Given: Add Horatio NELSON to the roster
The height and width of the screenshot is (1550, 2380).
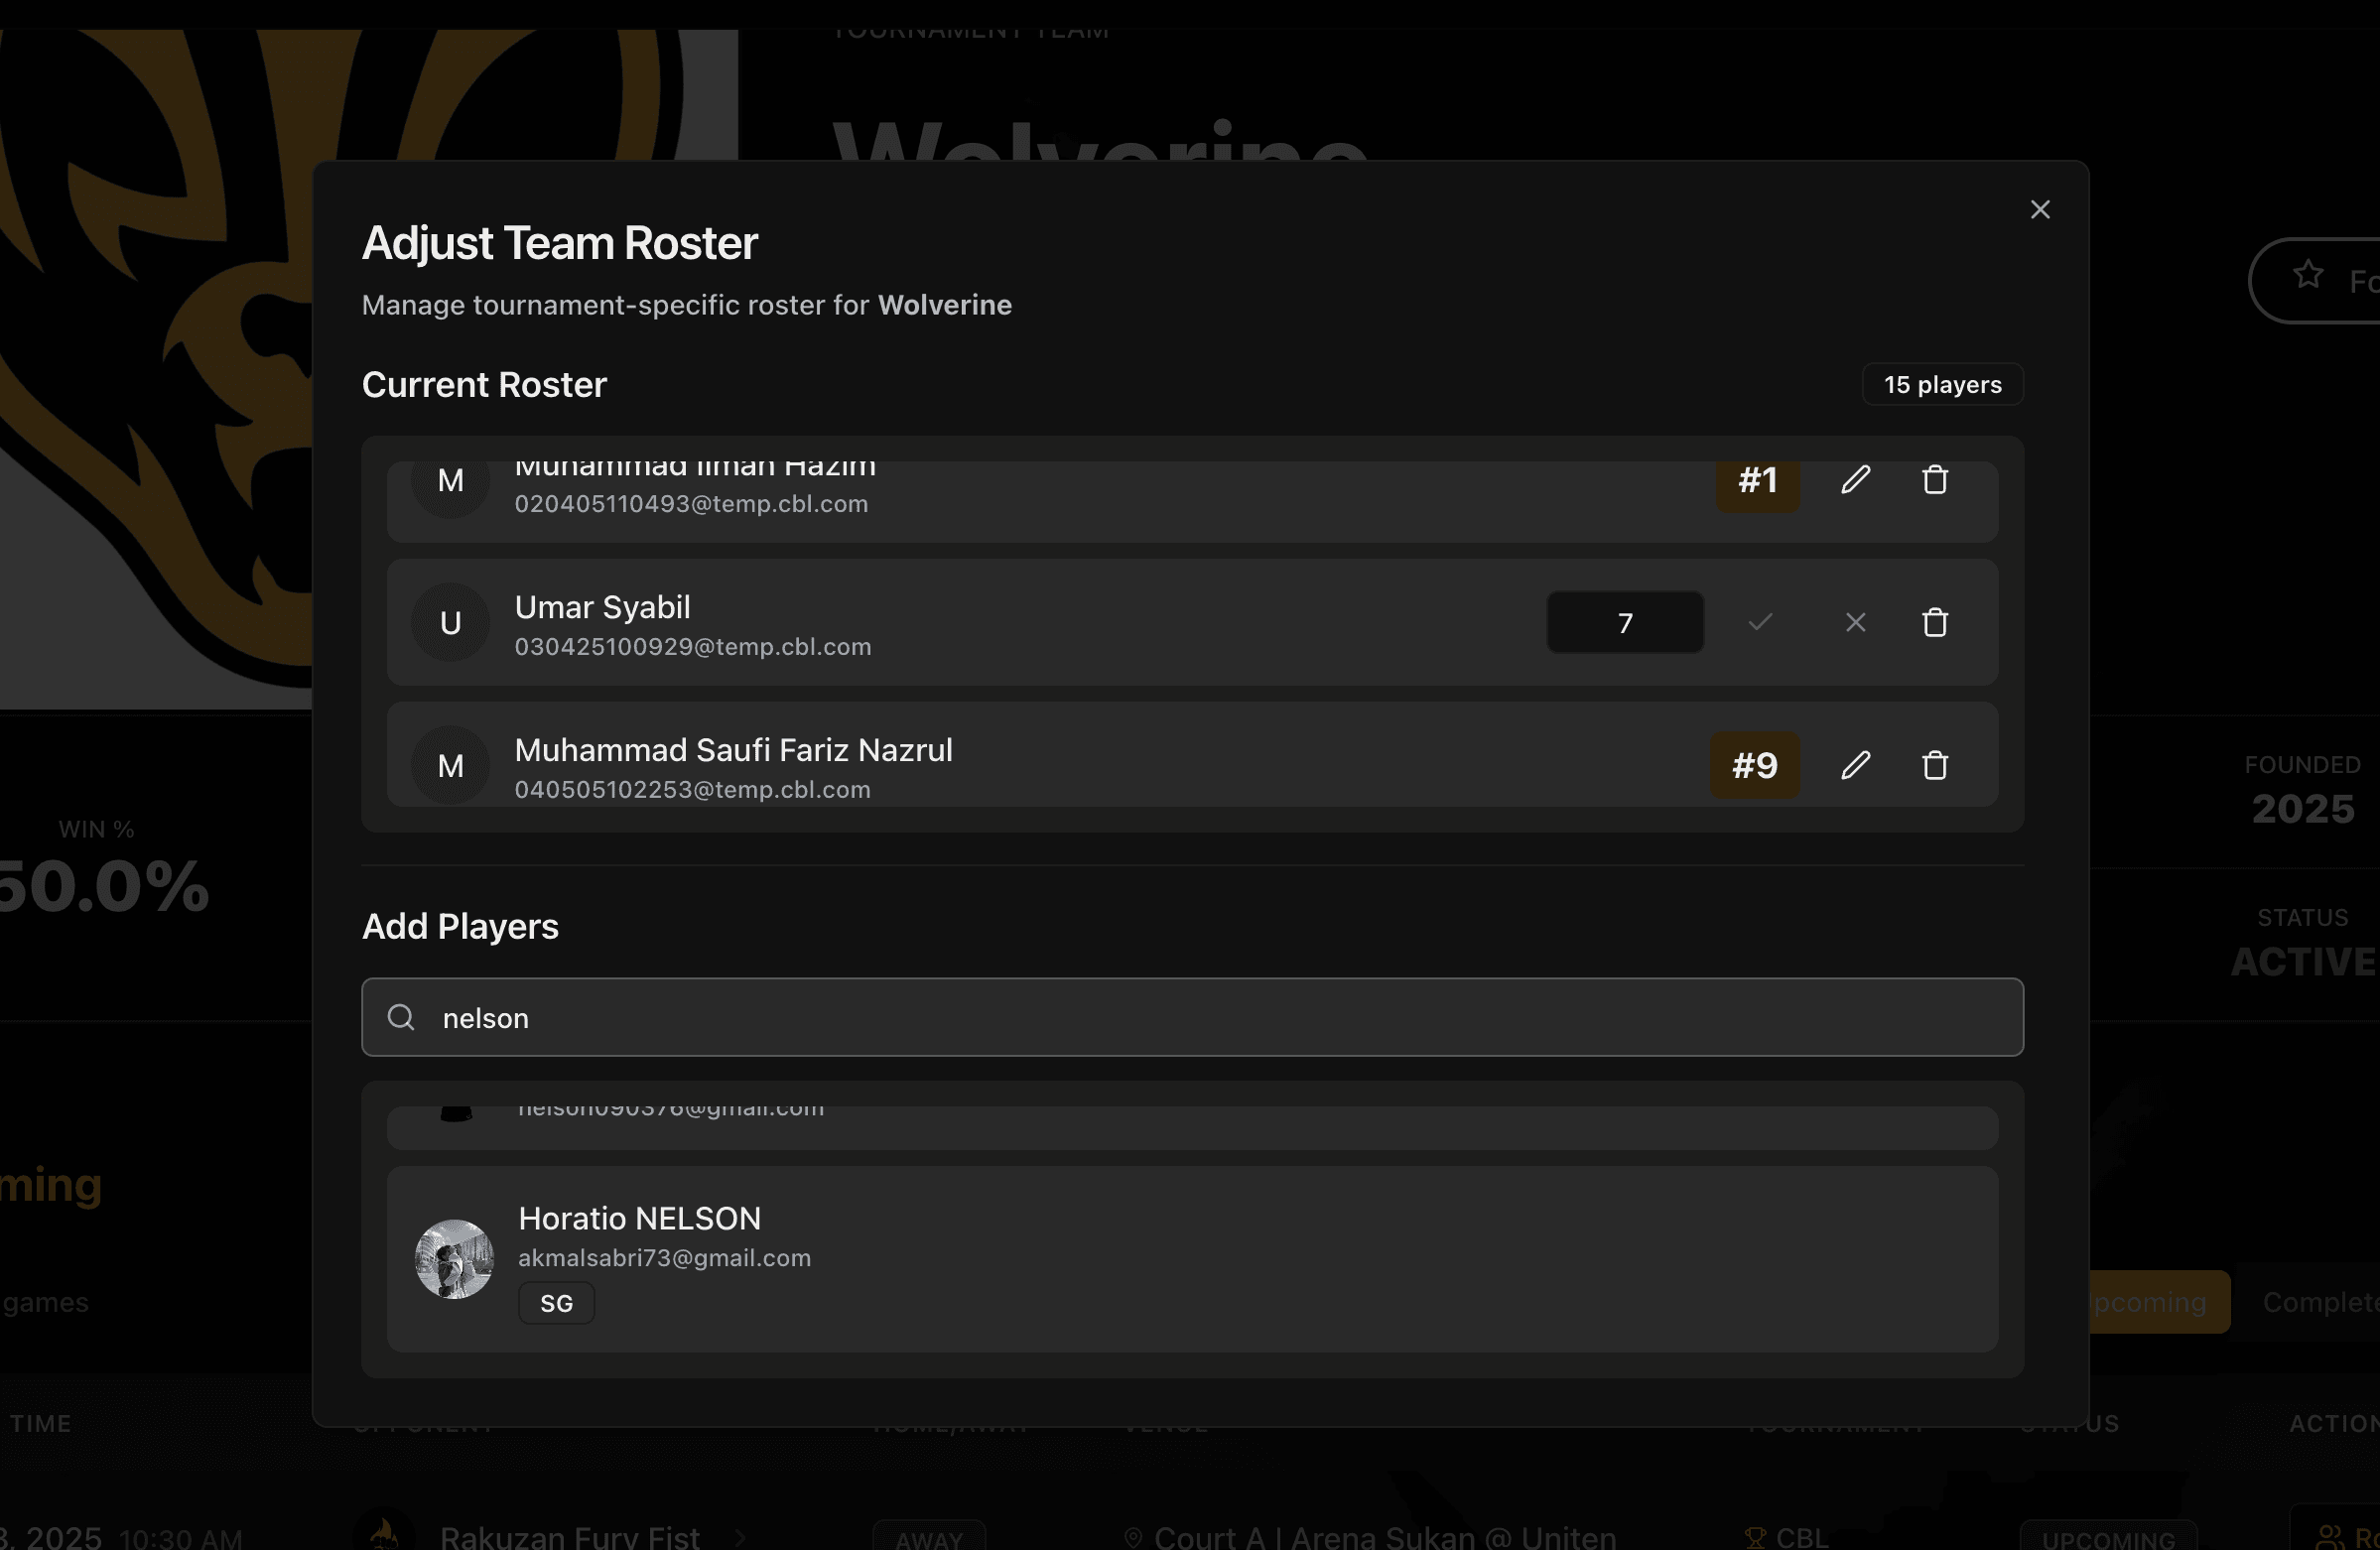Looking at the screenshot, I should click(x=1190, y=1258).
